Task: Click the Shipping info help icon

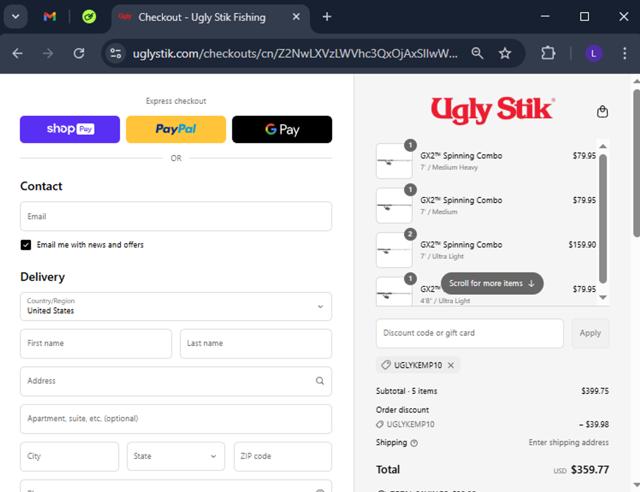Action: (414, 443)
